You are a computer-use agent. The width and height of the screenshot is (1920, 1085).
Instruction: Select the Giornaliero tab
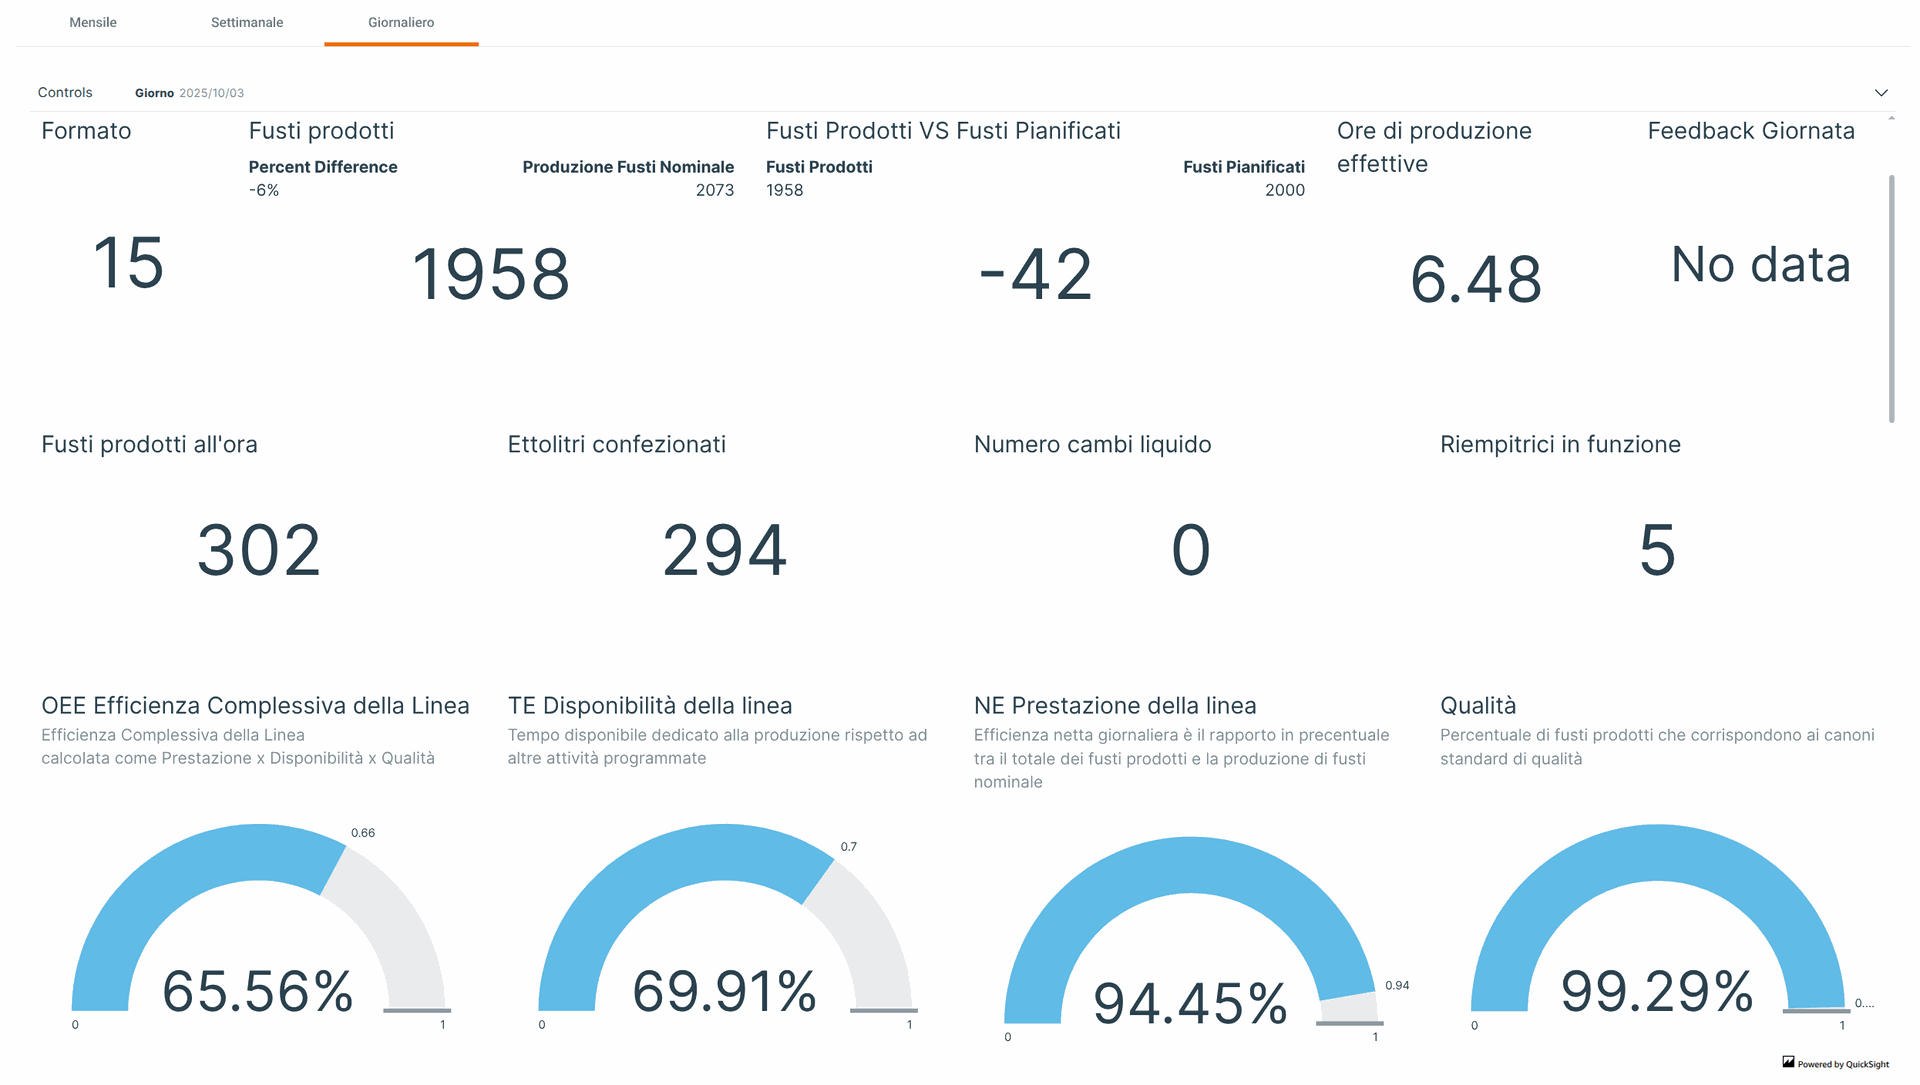[x=401, y=22]
